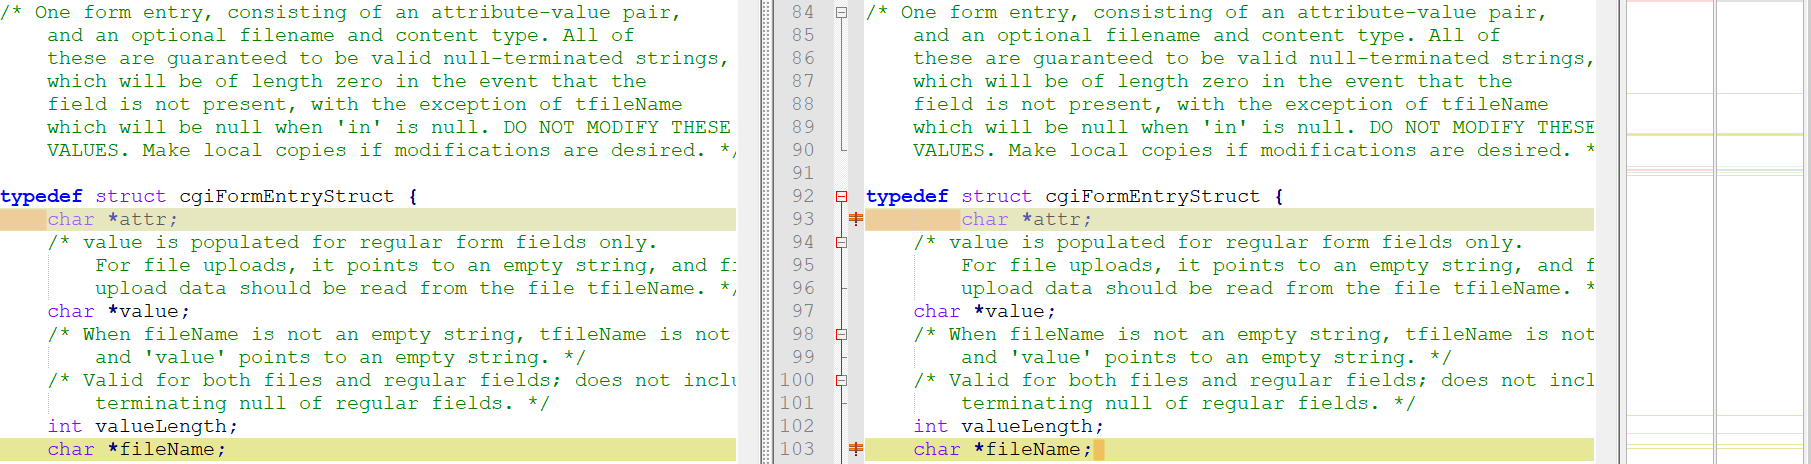Image resolution: width=1811 pixels, height=464 pixels.
Task: Select line number 90 in the margin
Action: (803, 150)
